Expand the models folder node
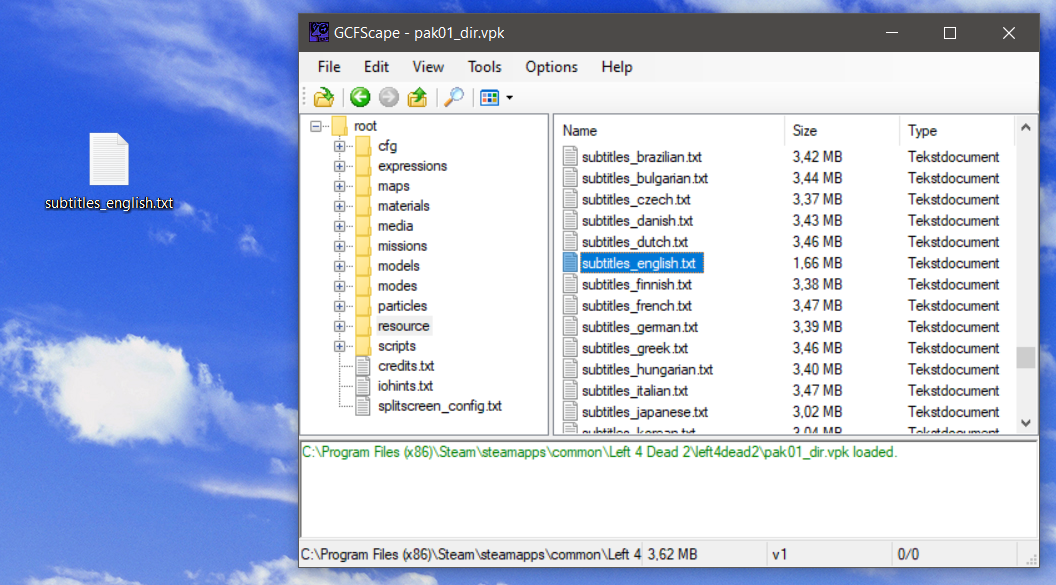1056x585 pixels. click(x=339, y=266)
